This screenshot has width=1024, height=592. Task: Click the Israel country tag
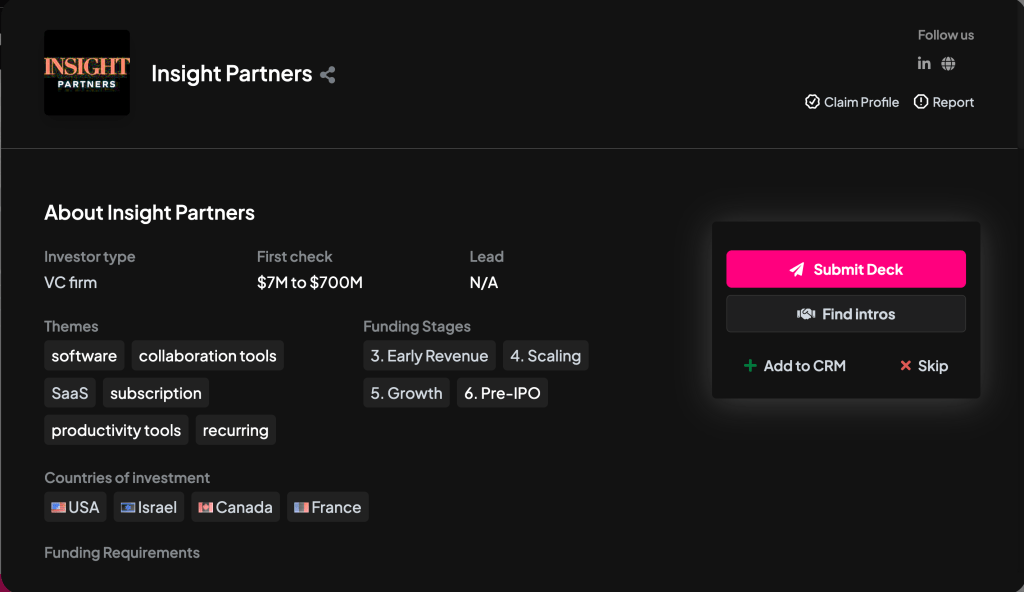pos(148,507)
